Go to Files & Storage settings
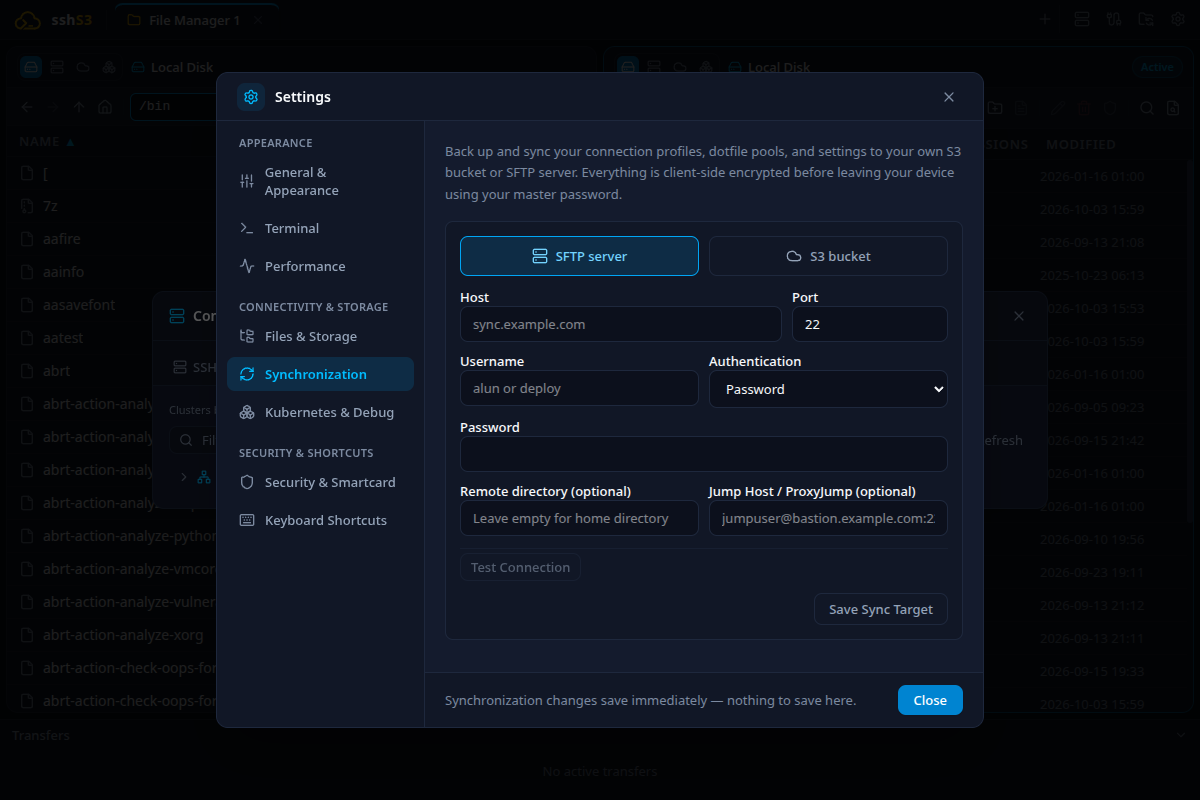This screenshot has width=1200, height=800. (320, 336)
